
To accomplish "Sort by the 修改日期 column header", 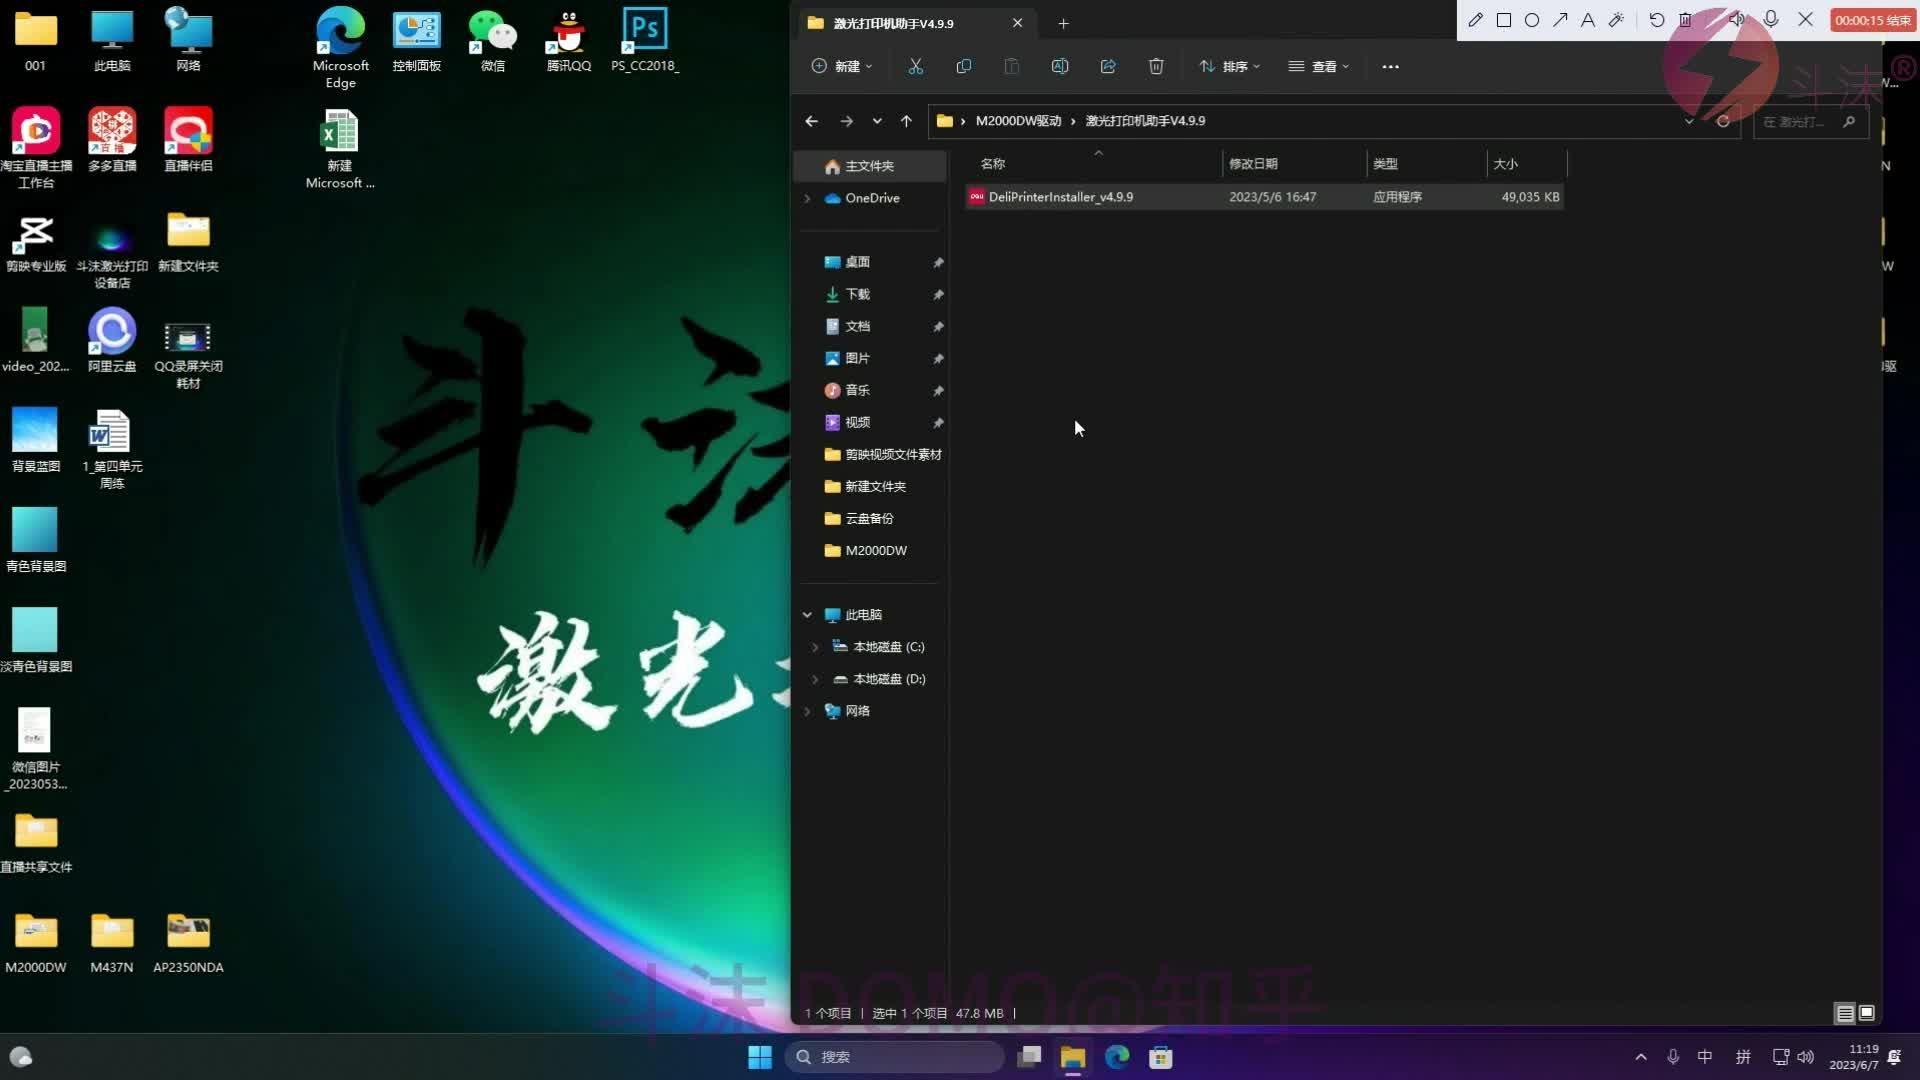I will coord(1294,163).
